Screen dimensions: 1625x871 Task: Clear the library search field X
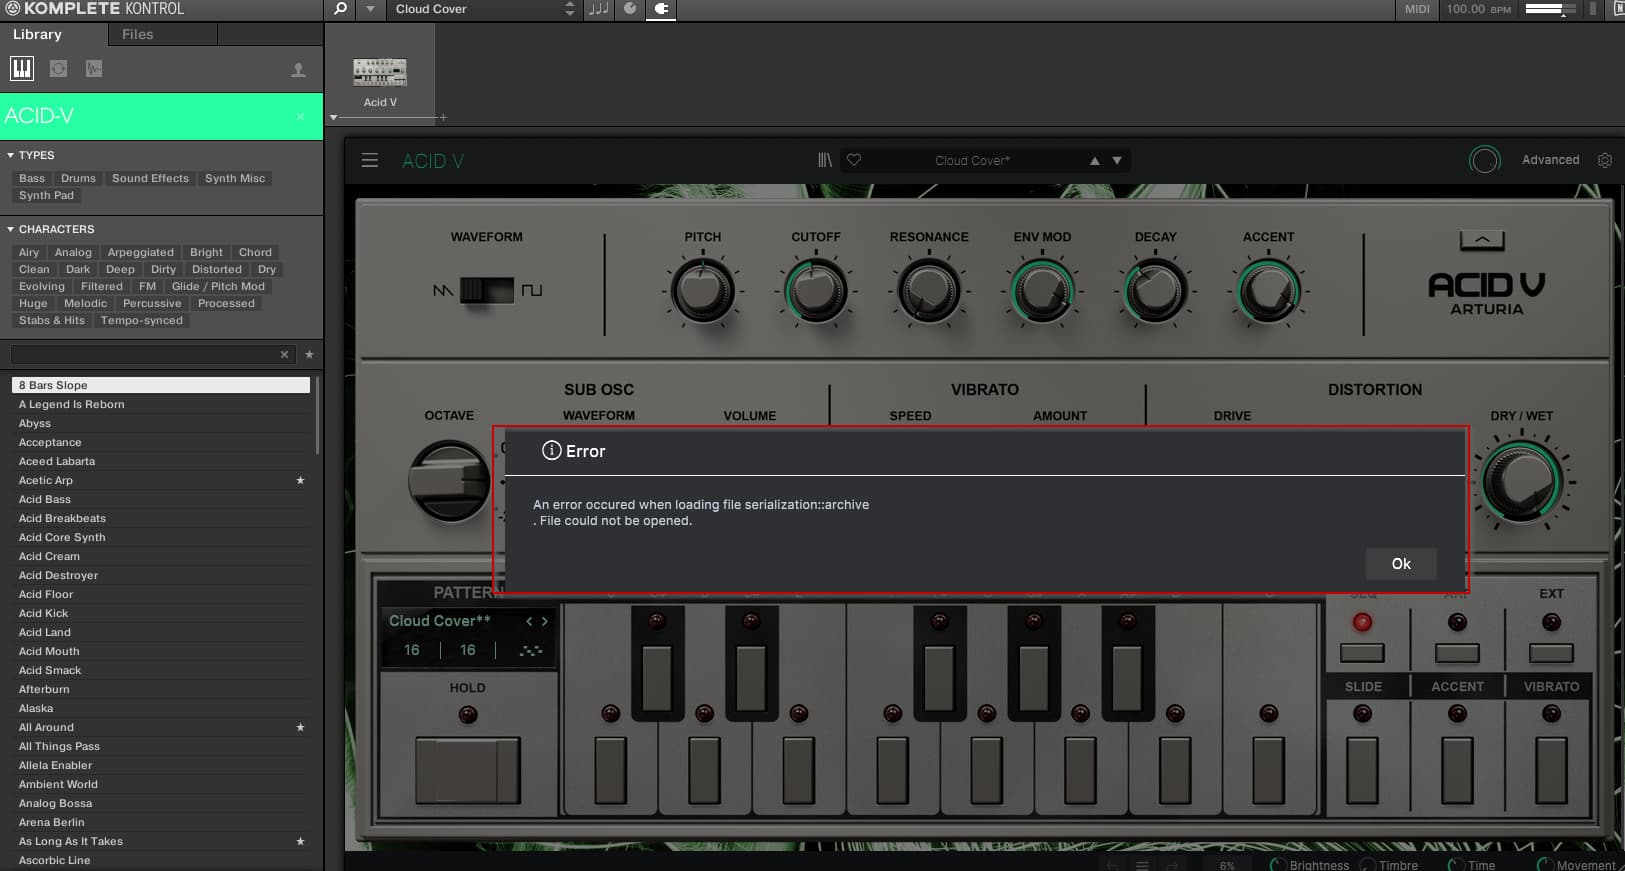click(284, 354)
